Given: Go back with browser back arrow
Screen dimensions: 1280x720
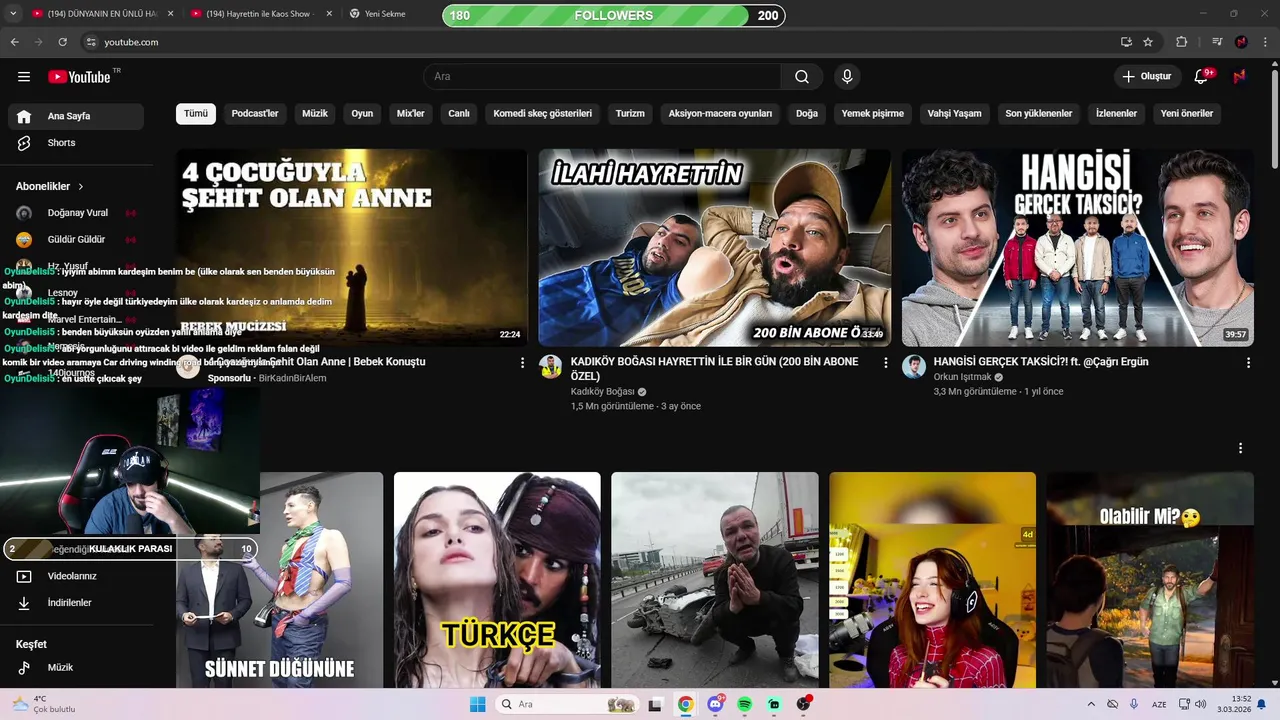Looking at the screenshot, I should pos(14,42).
